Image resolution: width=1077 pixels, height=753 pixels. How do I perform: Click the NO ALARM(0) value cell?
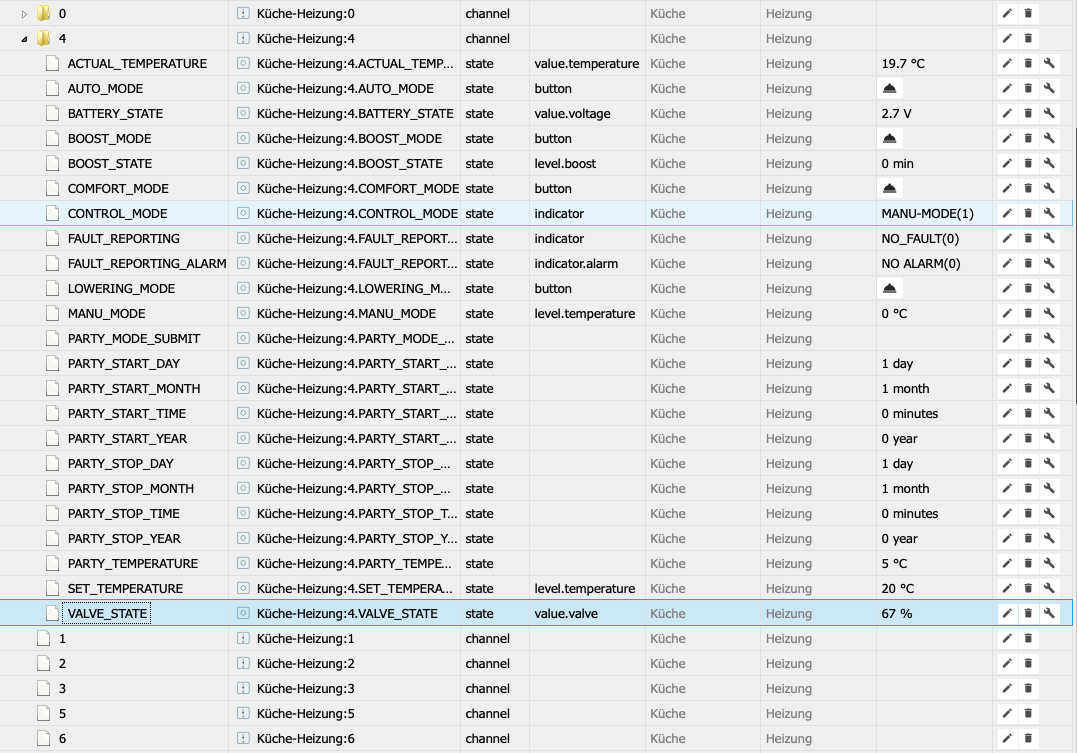tap(920, 264)
